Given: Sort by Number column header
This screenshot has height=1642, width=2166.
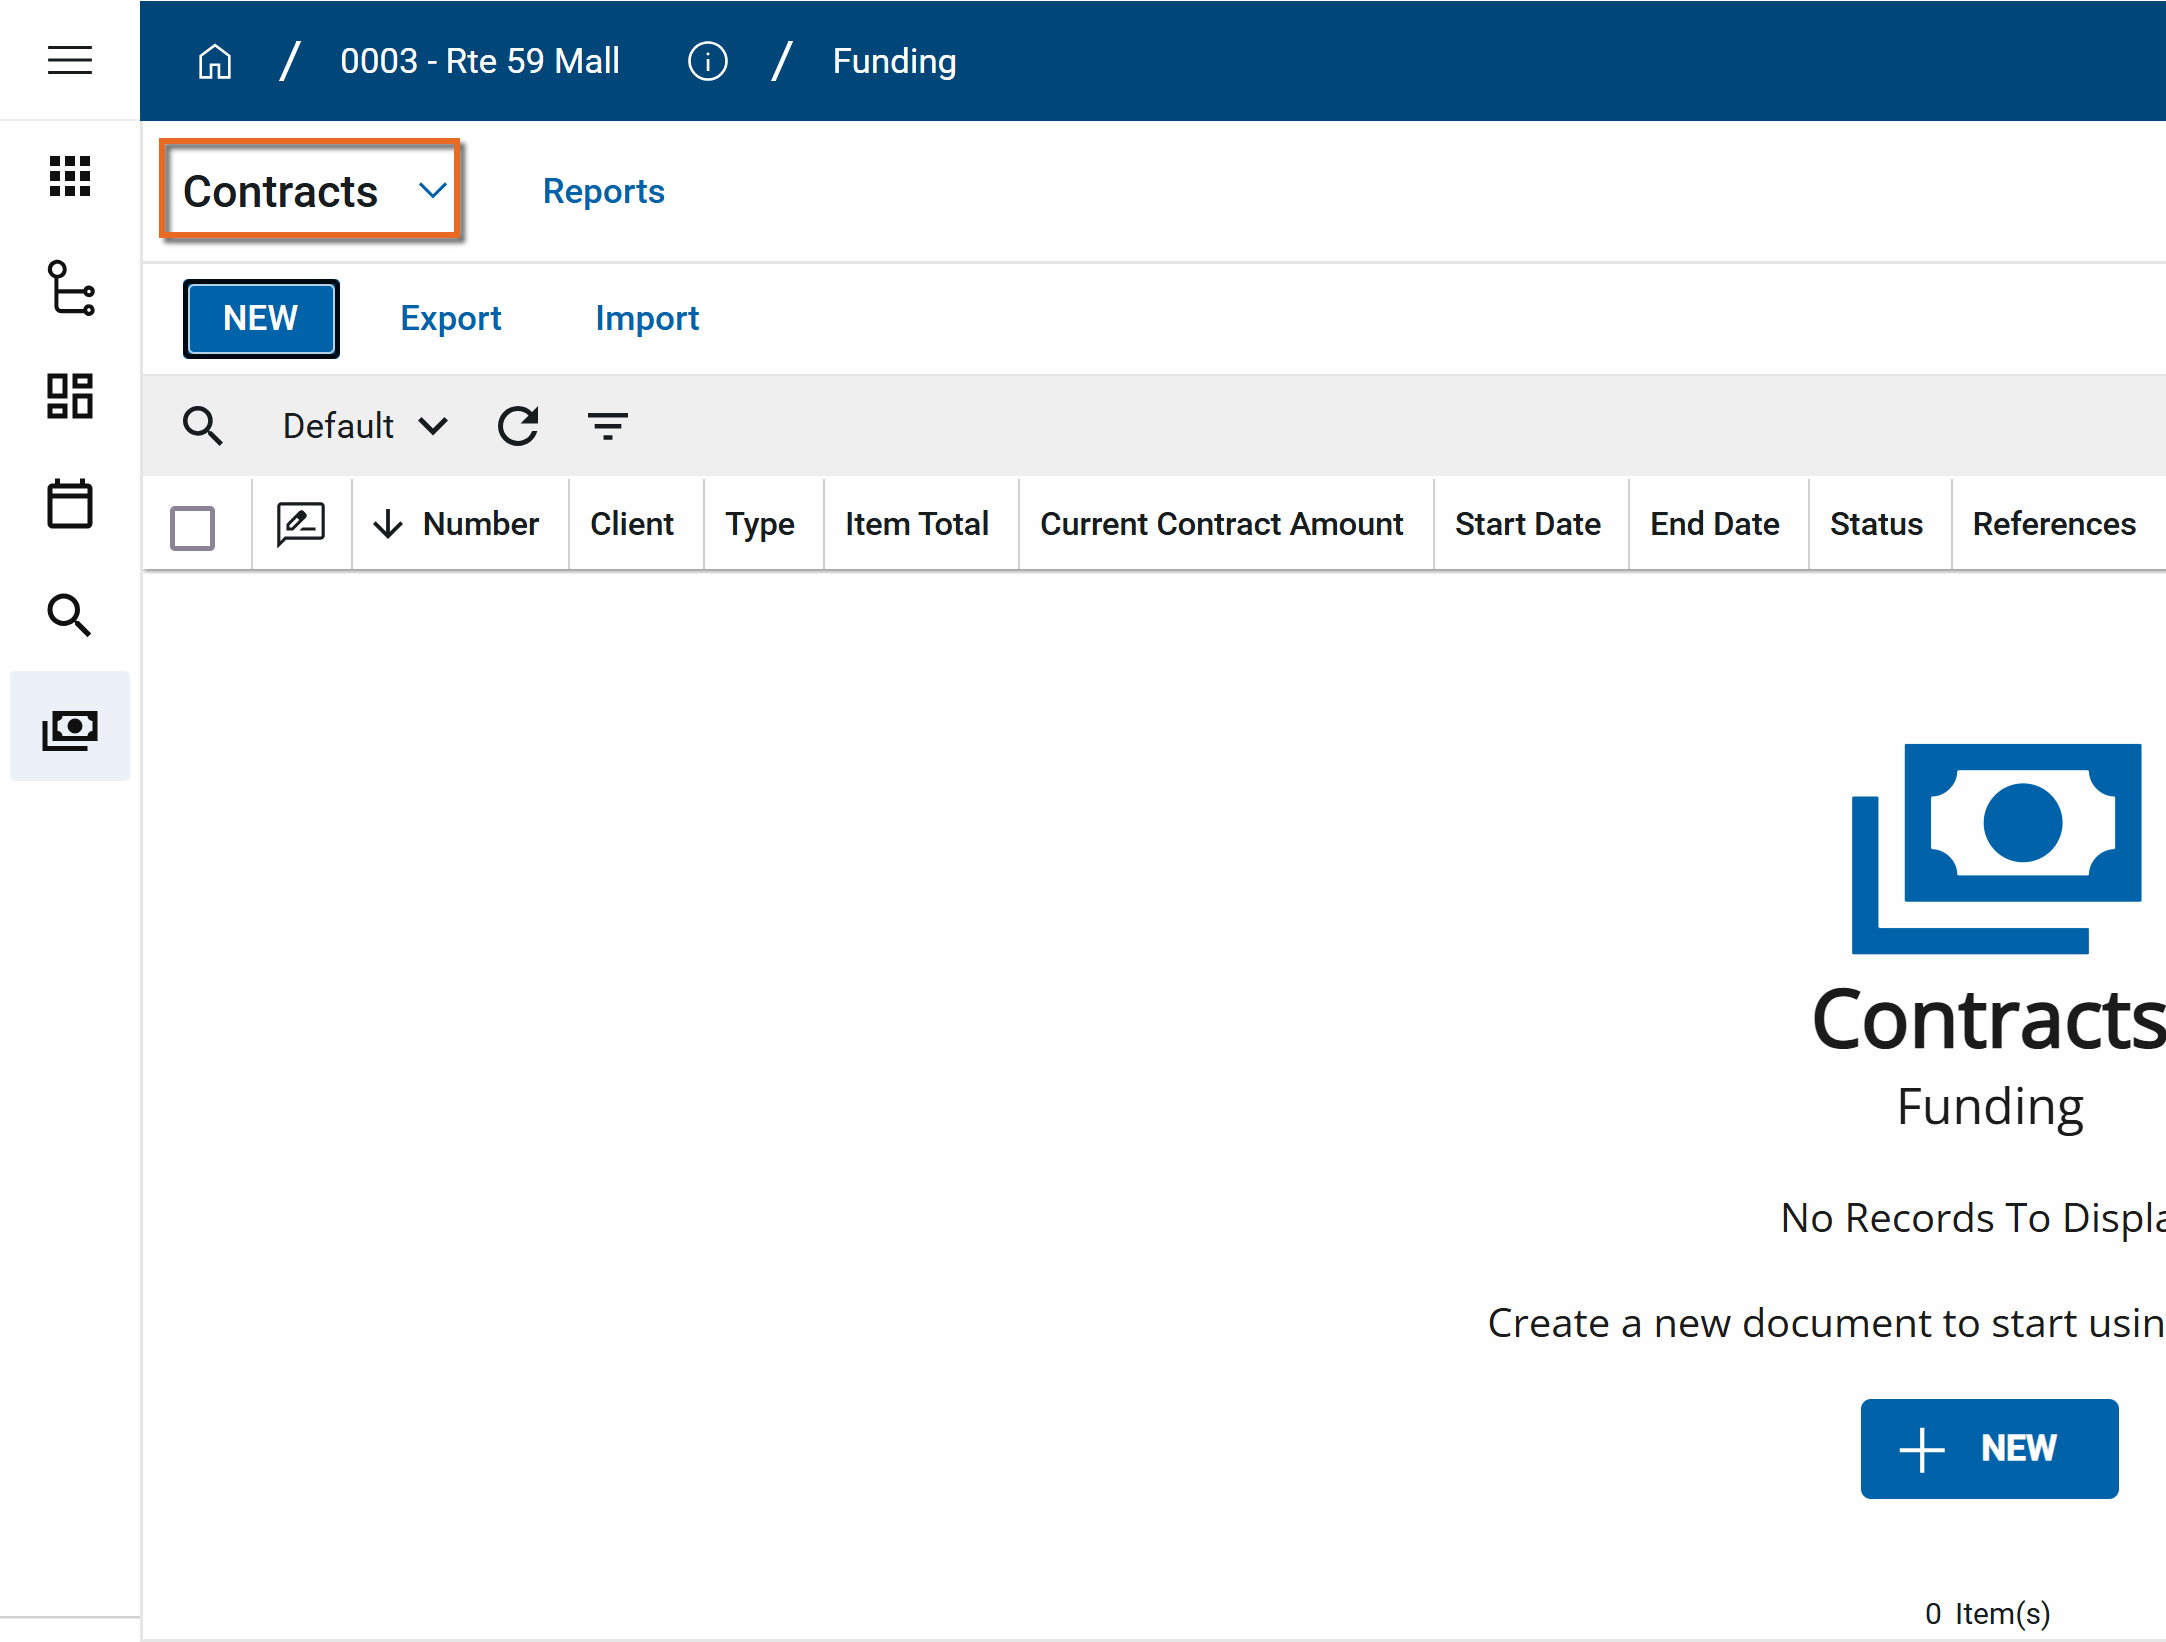Looking at the screenshot, I should click(480, 524).
